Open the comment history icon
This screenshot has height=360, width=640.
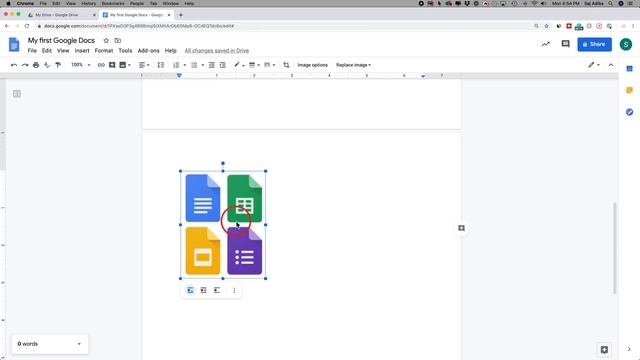pos(565,44)
